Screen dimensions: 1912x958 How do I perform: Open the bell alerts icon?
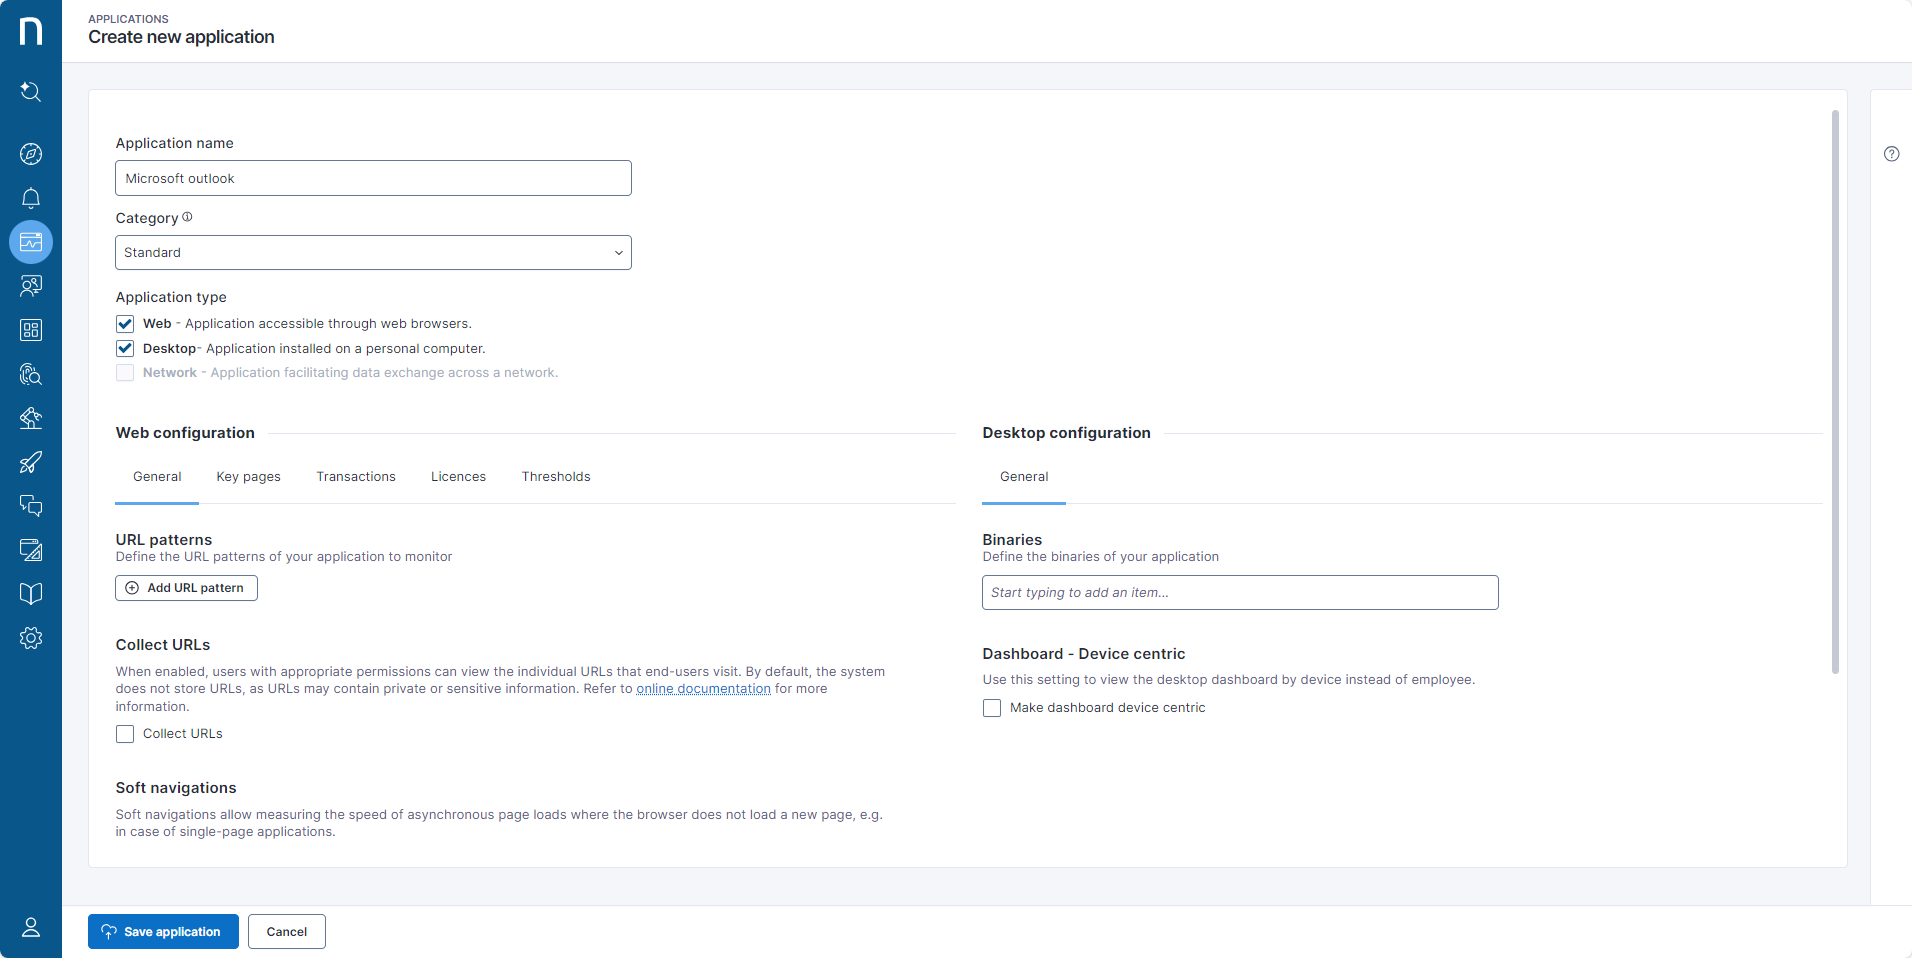click(31, 198)
